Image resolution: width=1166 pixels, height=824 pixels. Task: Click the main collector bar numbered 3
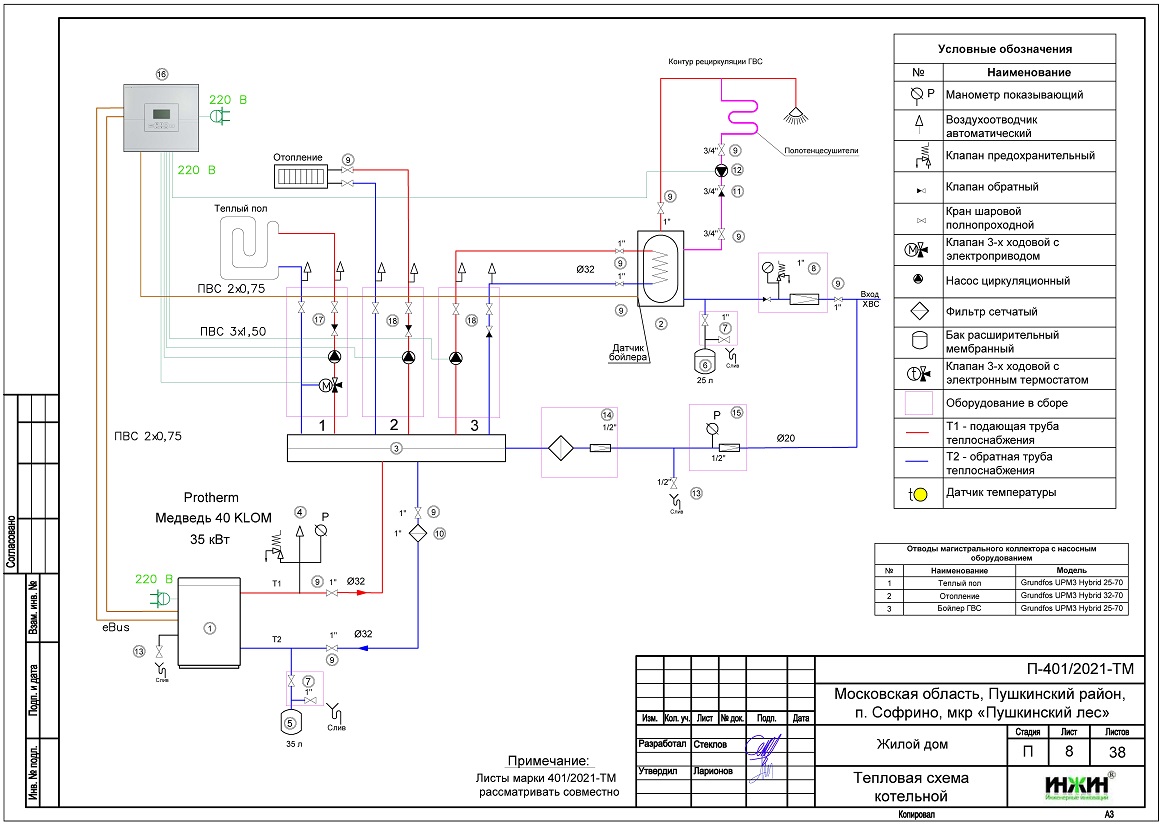point(396,449)
